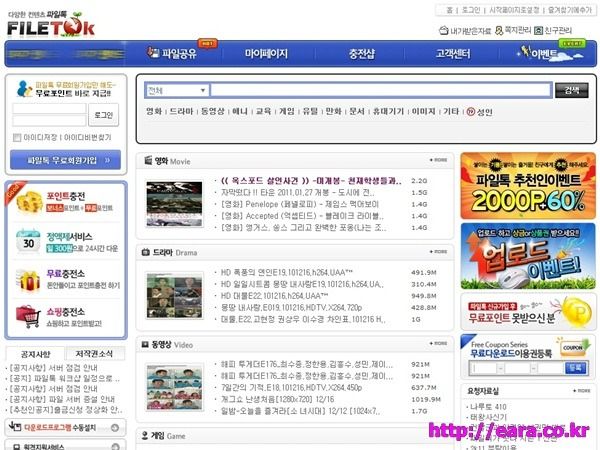Click 파일톡 무료회원가입 button
The image size is (600, 450).
[x=65, y=160]
